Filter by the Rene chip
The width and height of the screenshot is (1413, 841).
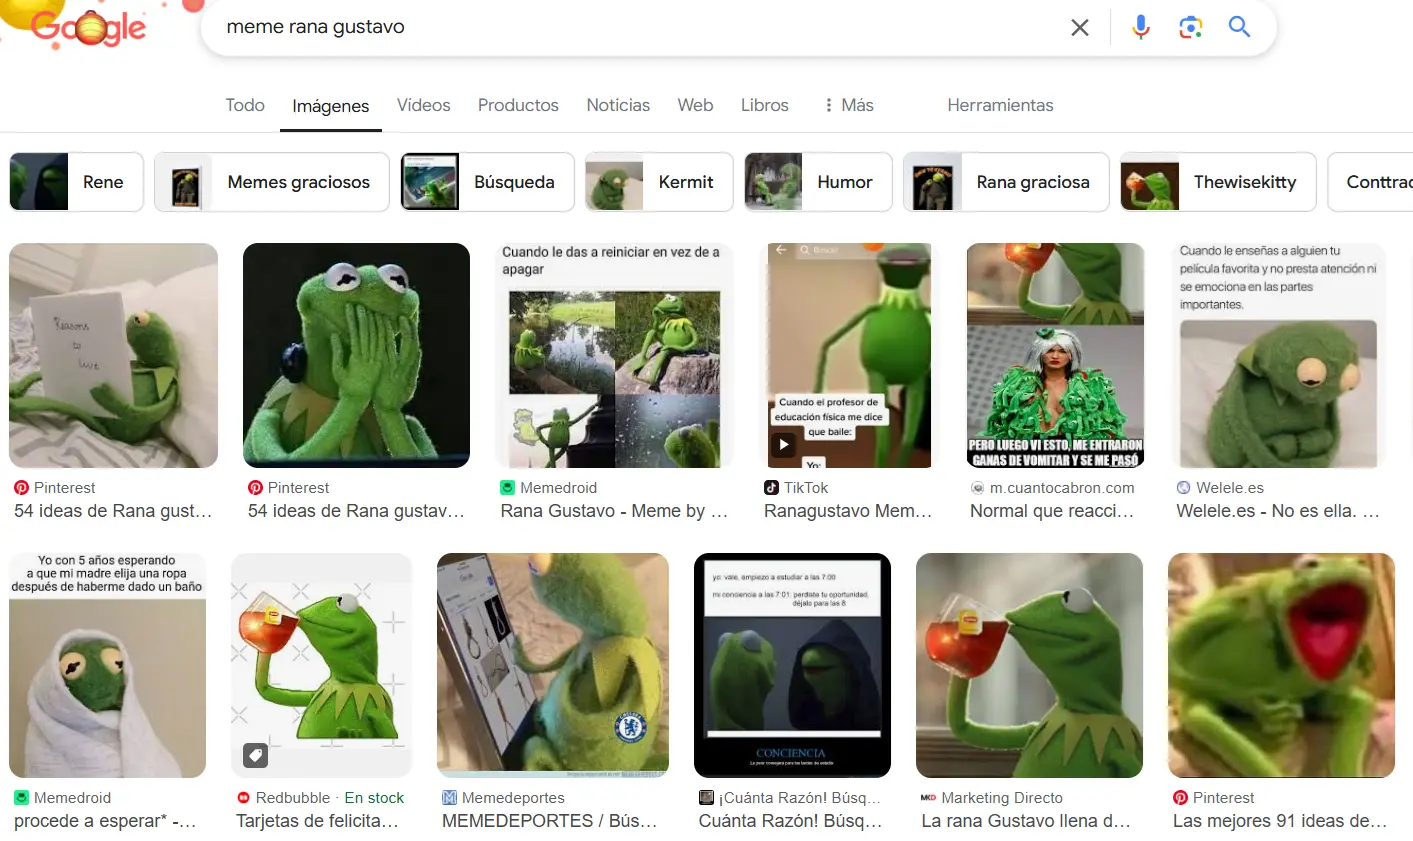(x=76, y=182)
